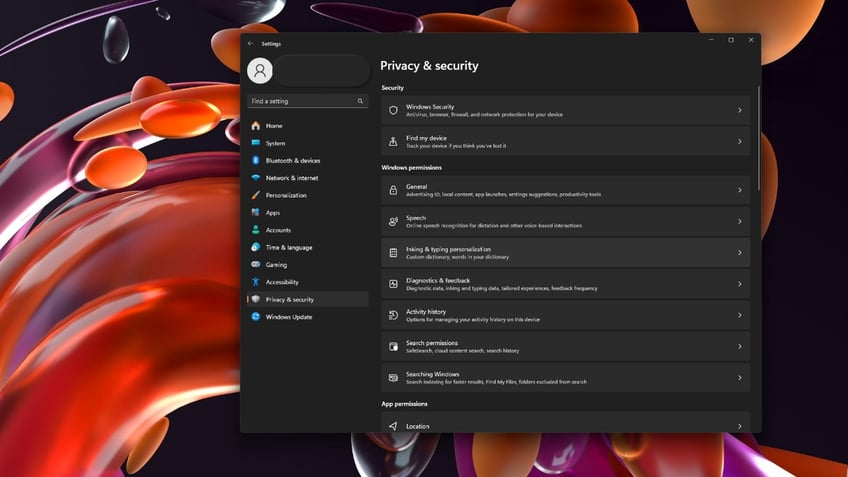Click the Home icon in sidebar
The image size is (848, 477).
pos(256,125)
